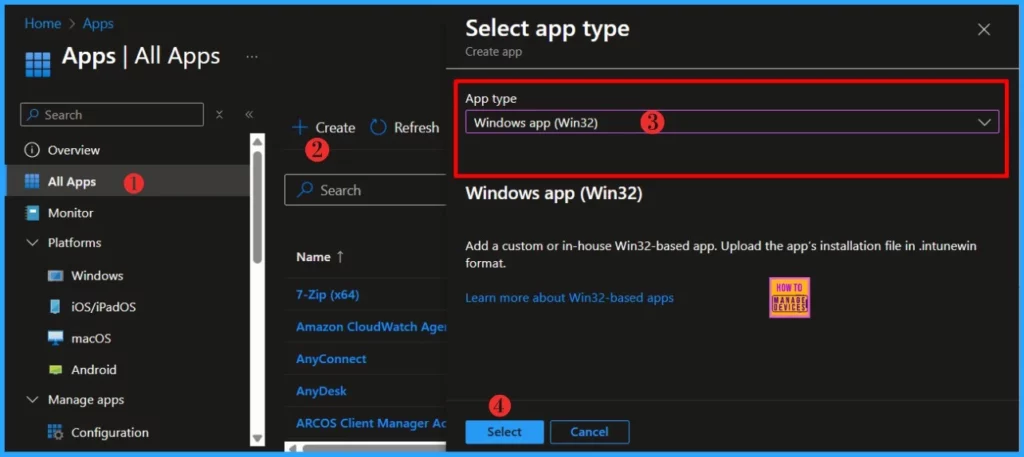Open ARCOS Client Manager app
Viewport: 1024px width, 457px height.
pos(371,423)
